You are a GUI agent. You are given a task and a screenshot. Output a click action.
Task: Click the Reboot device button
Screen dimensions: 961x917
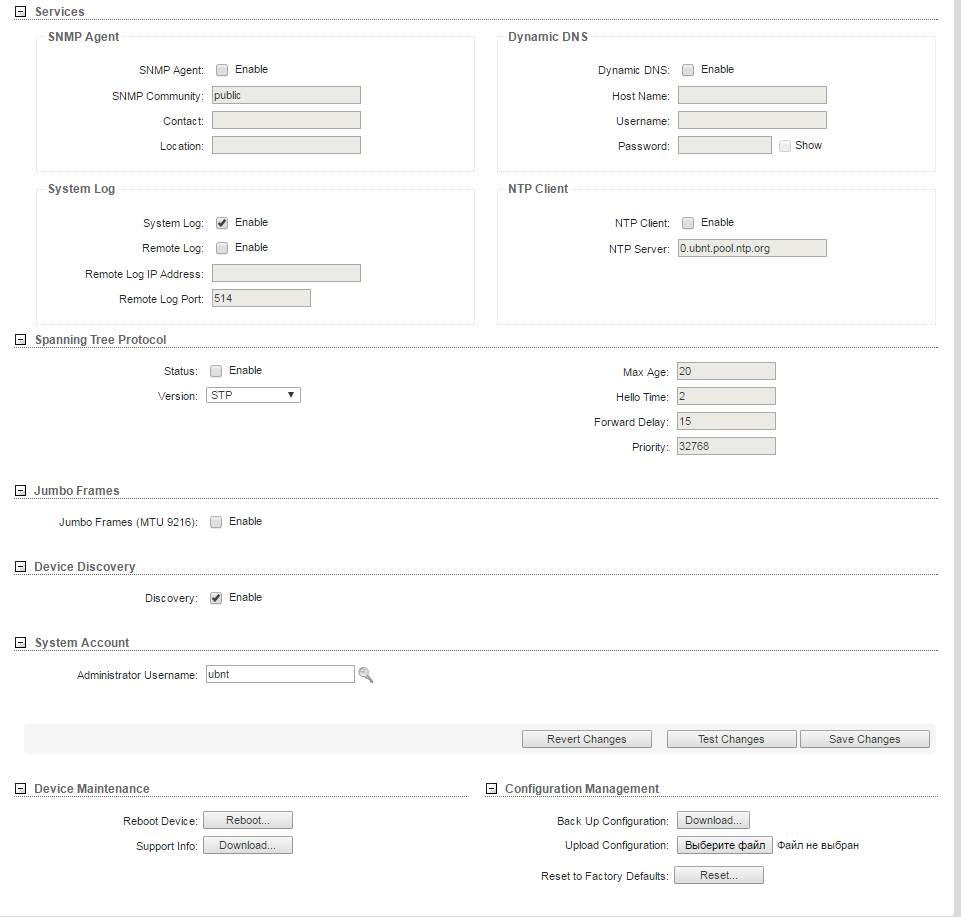point(248,820)
